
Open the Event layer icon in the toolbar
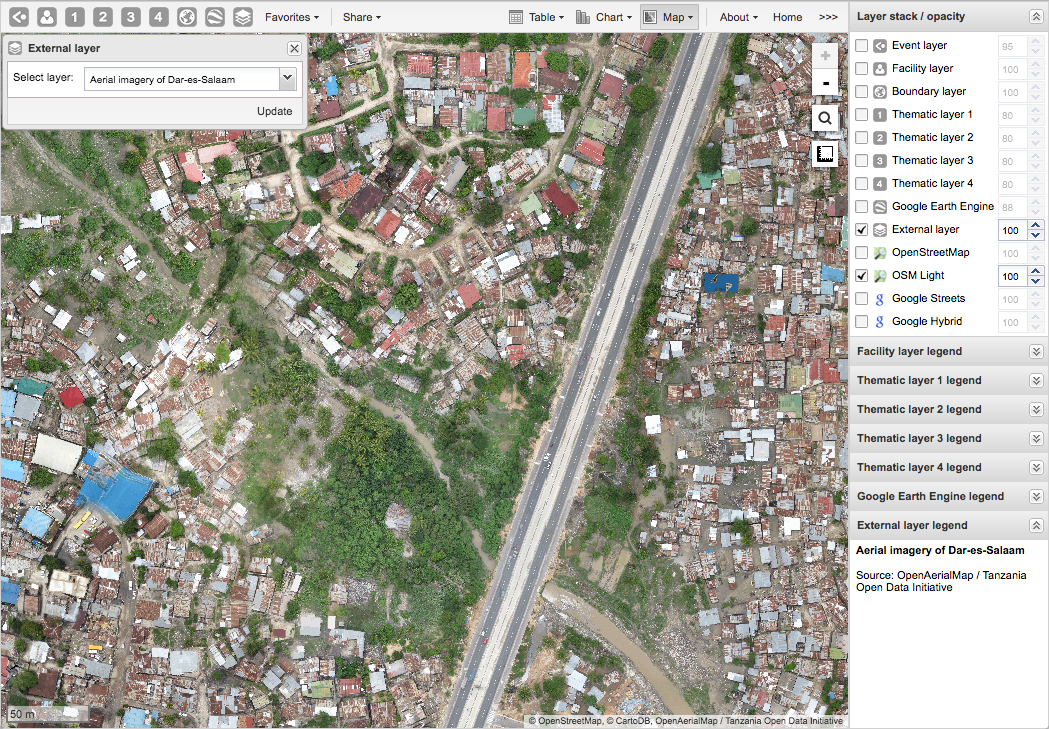point(18,17)
